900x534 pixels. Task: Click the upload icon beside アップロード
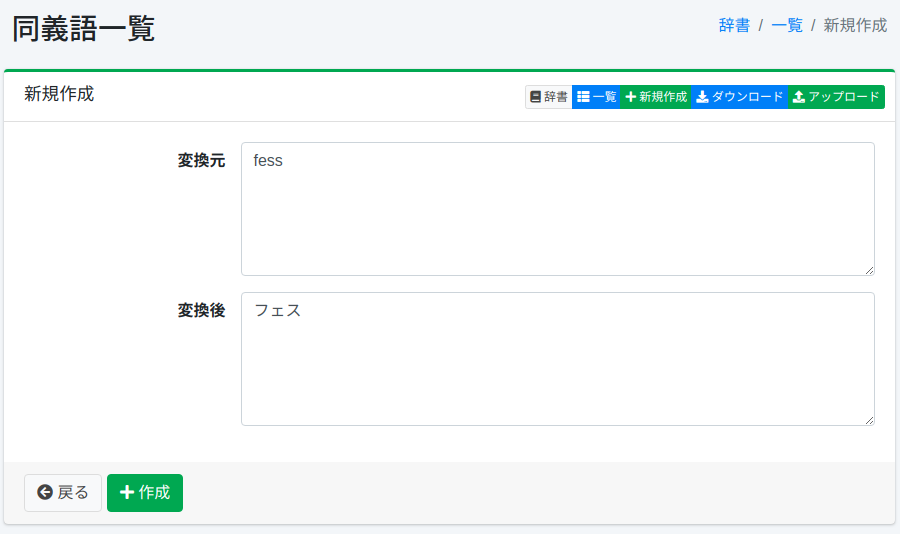pyautogui.click(x=798, y=97)
